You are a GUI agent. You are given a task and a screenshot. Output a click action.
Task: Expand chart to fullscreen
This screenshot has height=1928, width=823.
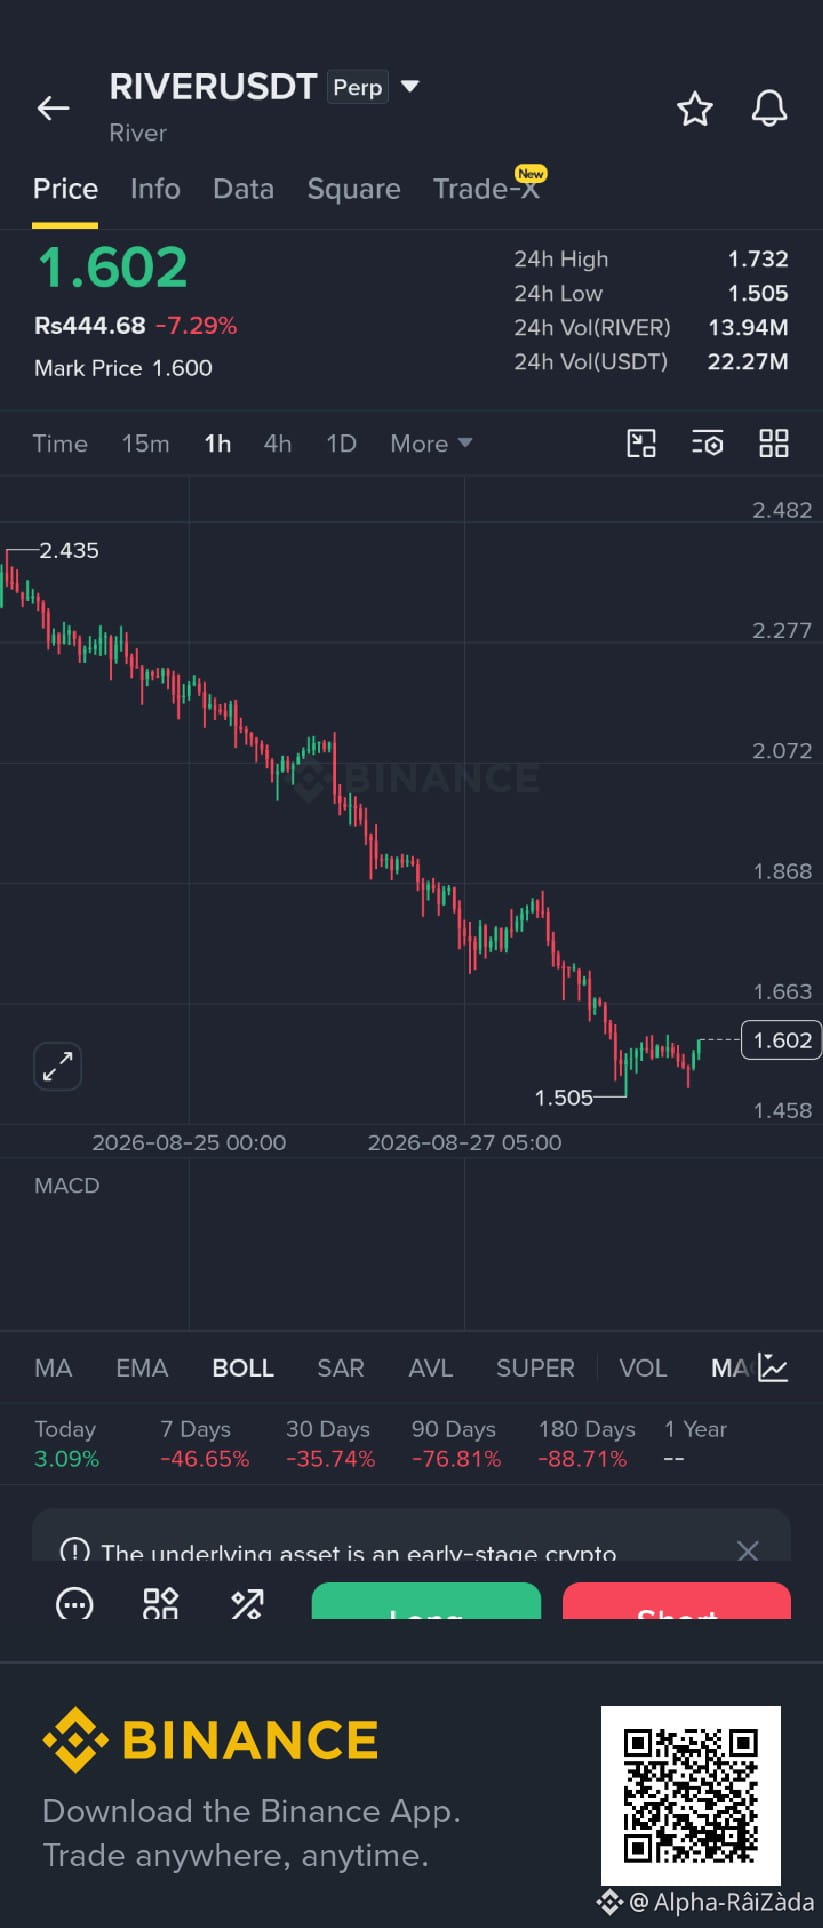tap(57, 1067)
